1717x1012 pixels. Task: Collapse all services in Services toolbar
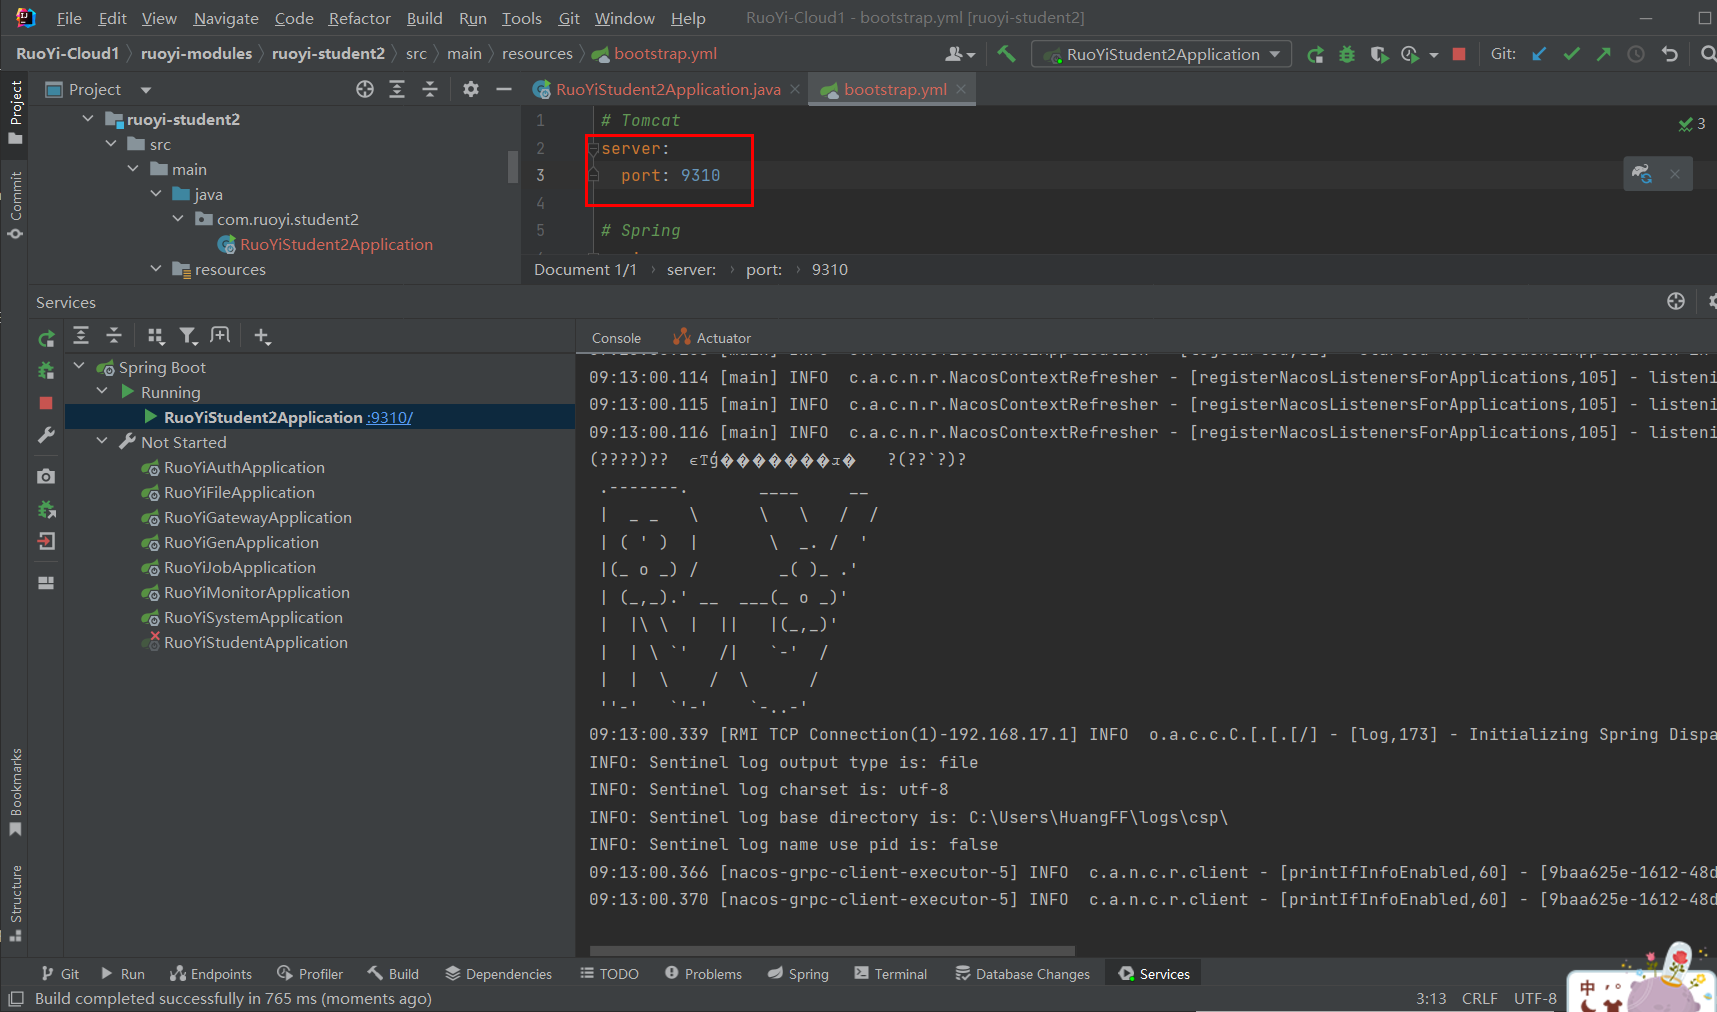pos(114,336)
